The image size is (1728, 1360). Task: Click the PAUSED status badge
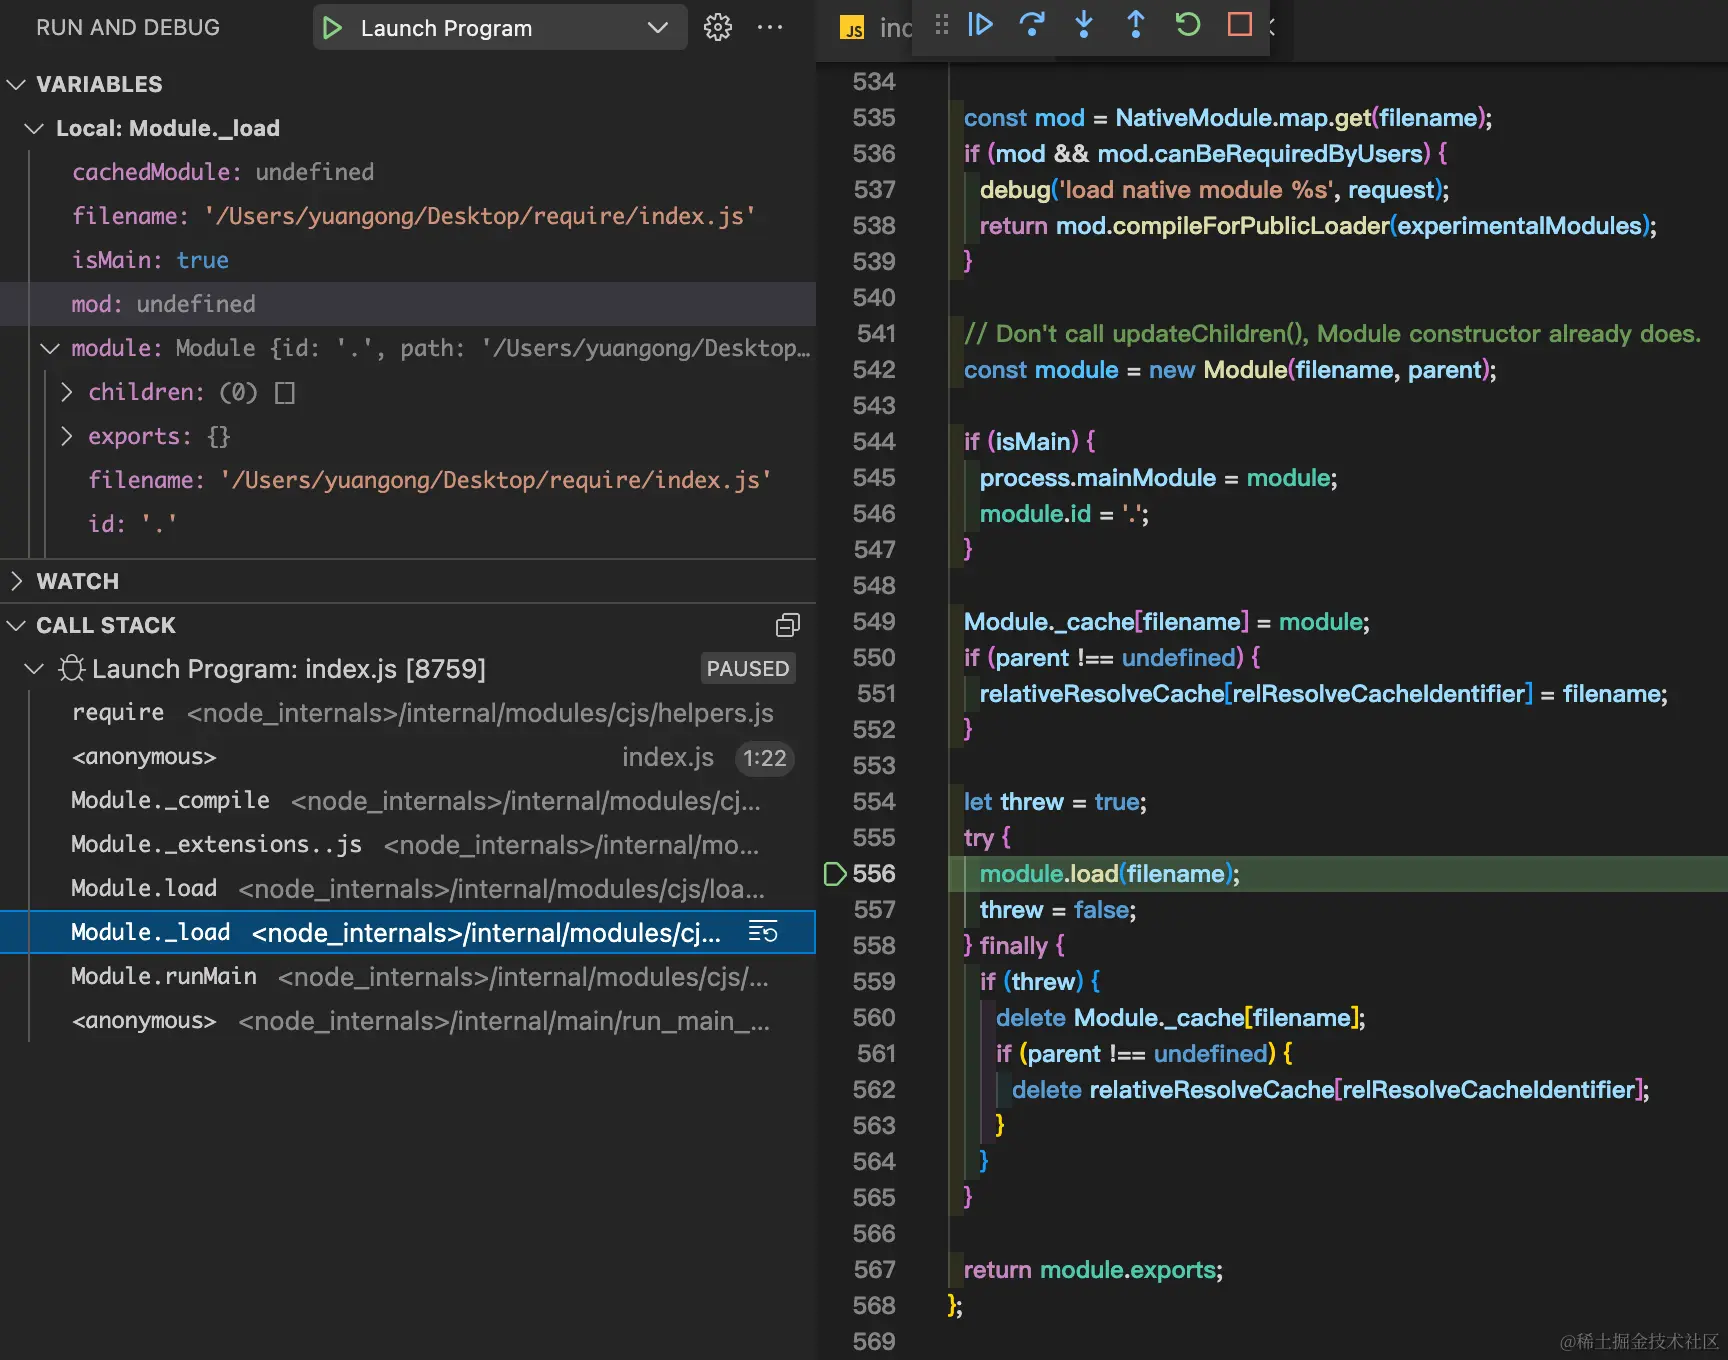[x=748, y=668]
